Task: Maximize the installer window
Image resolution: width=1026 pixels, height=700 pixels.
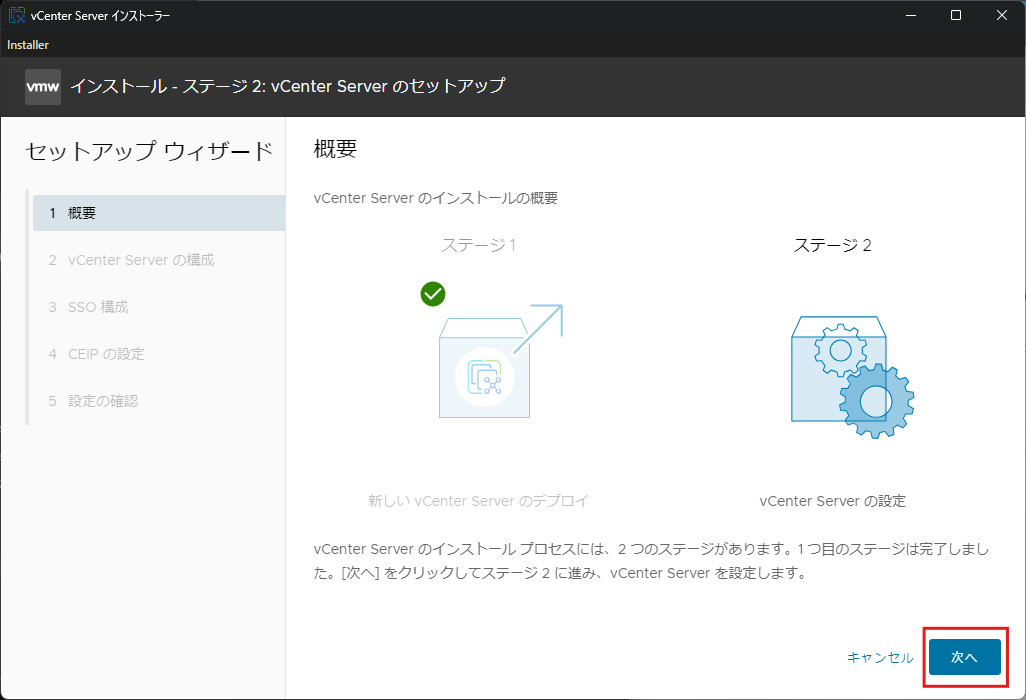Action: coord(956,15)
